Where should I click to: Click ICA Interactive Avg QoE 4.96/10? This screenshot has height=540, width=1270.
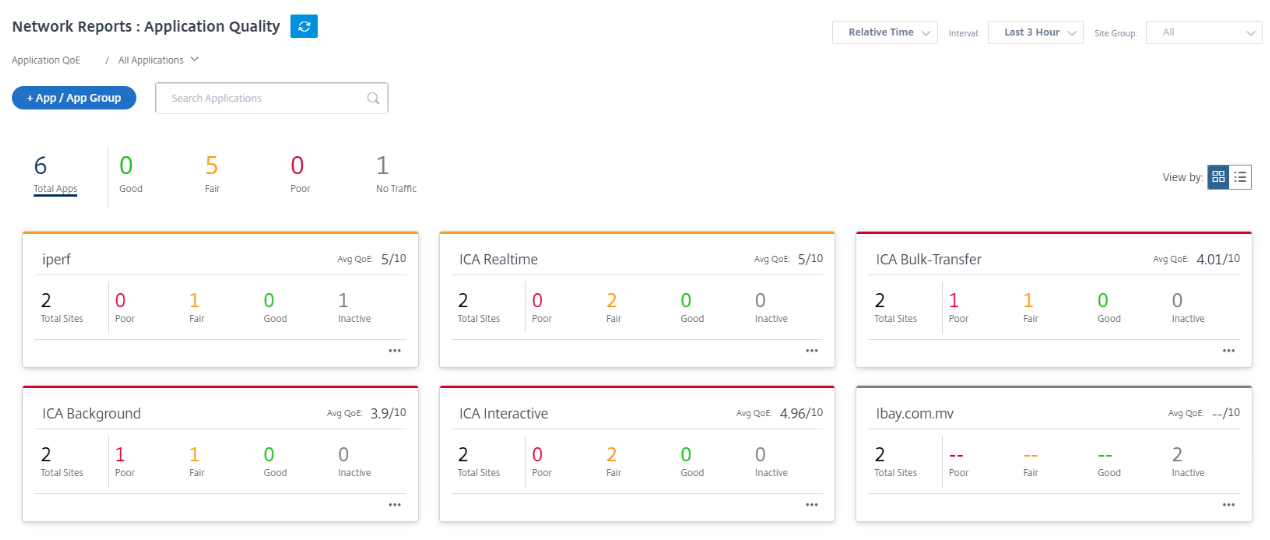tap(802, 412)
